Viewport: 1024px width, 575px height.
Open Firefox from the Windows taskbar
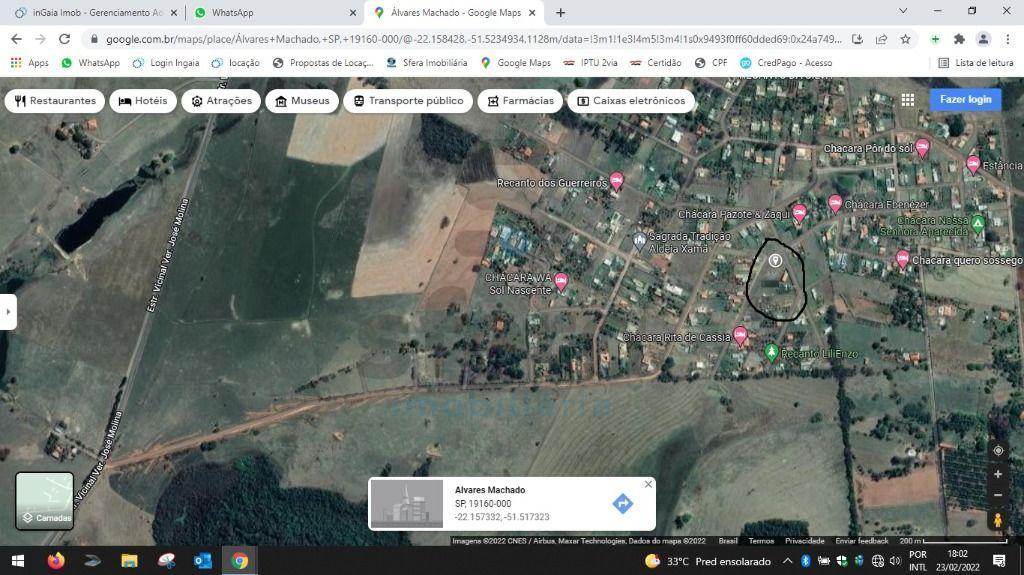coord(56,561)
